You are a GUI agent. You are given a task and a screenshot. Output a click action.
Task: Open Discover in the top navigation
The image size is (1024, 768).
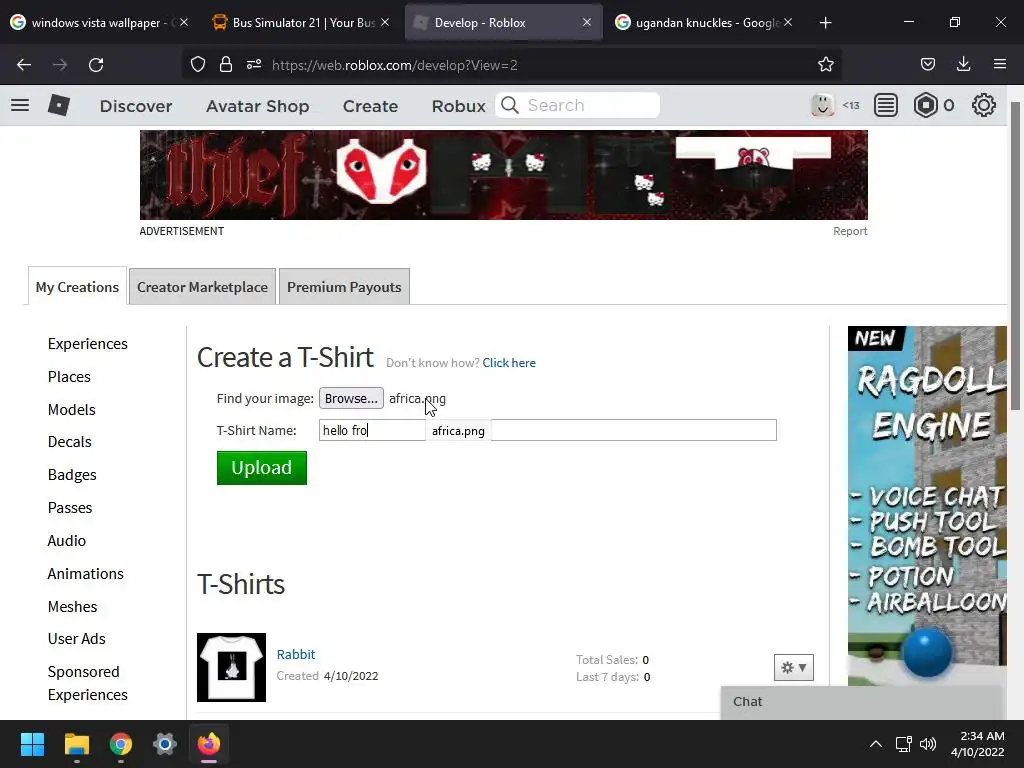coord(136,106)
